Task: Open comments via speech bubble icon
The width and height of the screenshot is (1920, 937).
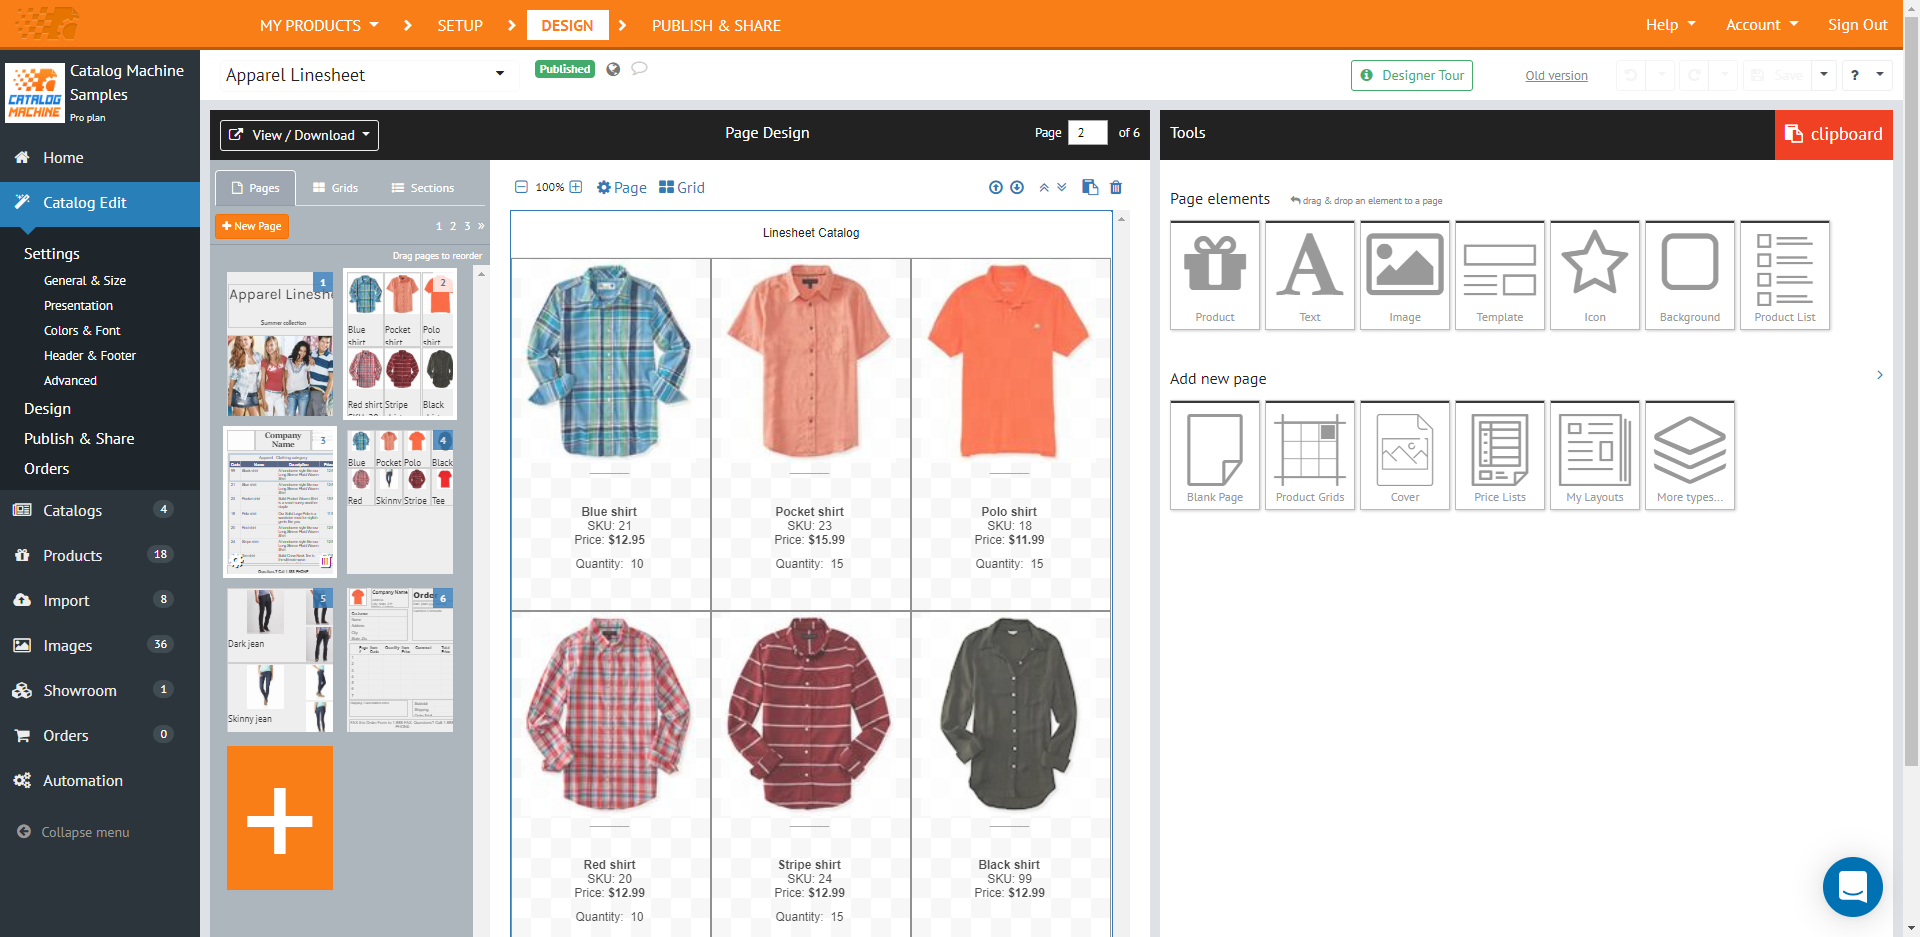Action: [639, 68]
